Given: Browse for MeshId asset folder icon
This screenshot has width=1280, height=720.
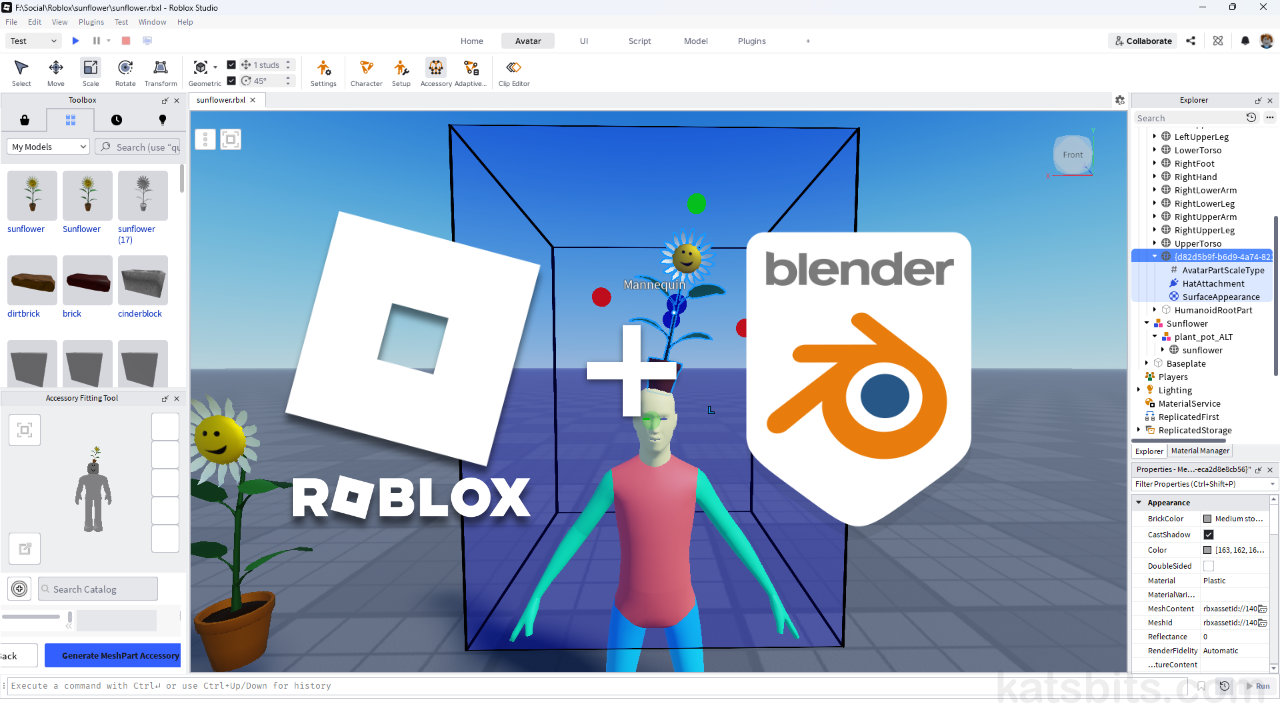Looking at the screenshot, I should tap(1263, 623).
